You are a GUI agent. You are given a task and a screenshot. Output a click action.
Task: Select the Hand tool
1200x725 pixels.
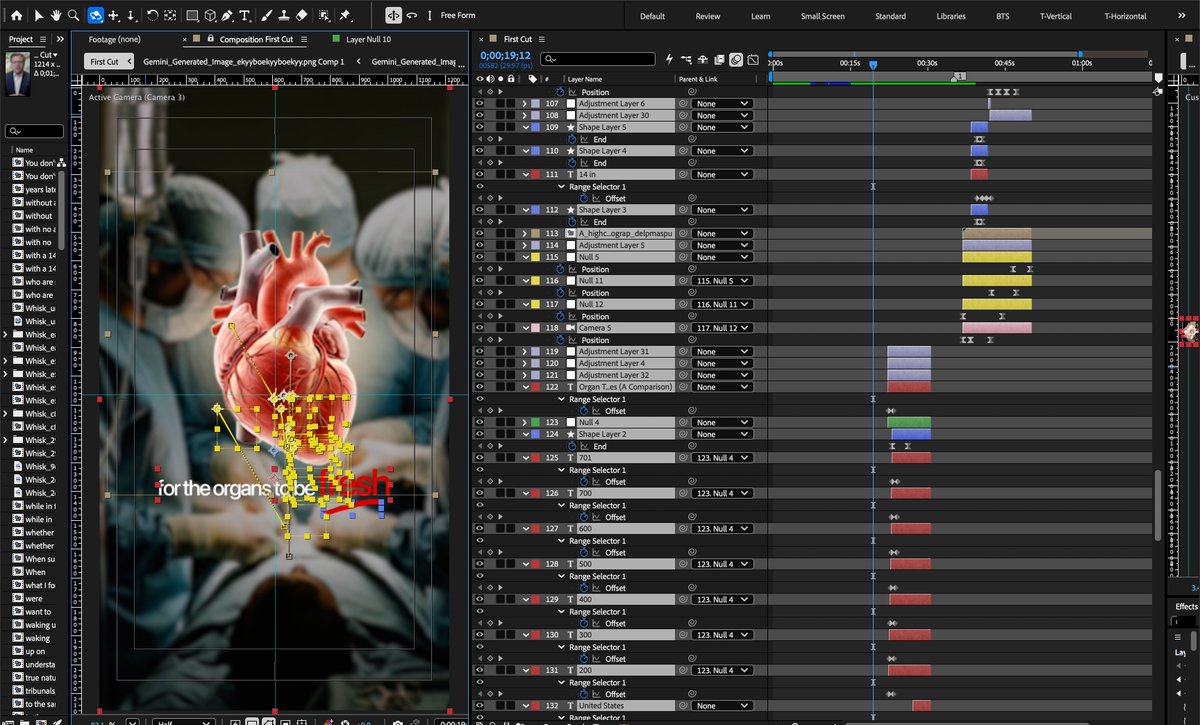click(56, 16)
